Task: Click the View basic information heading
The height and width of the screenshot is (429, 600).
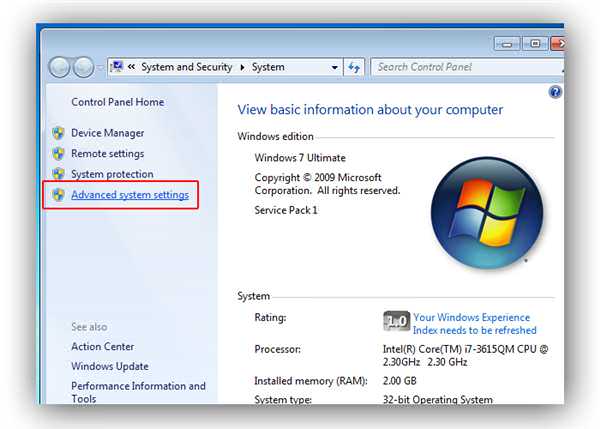Action: tap(370, 110)
